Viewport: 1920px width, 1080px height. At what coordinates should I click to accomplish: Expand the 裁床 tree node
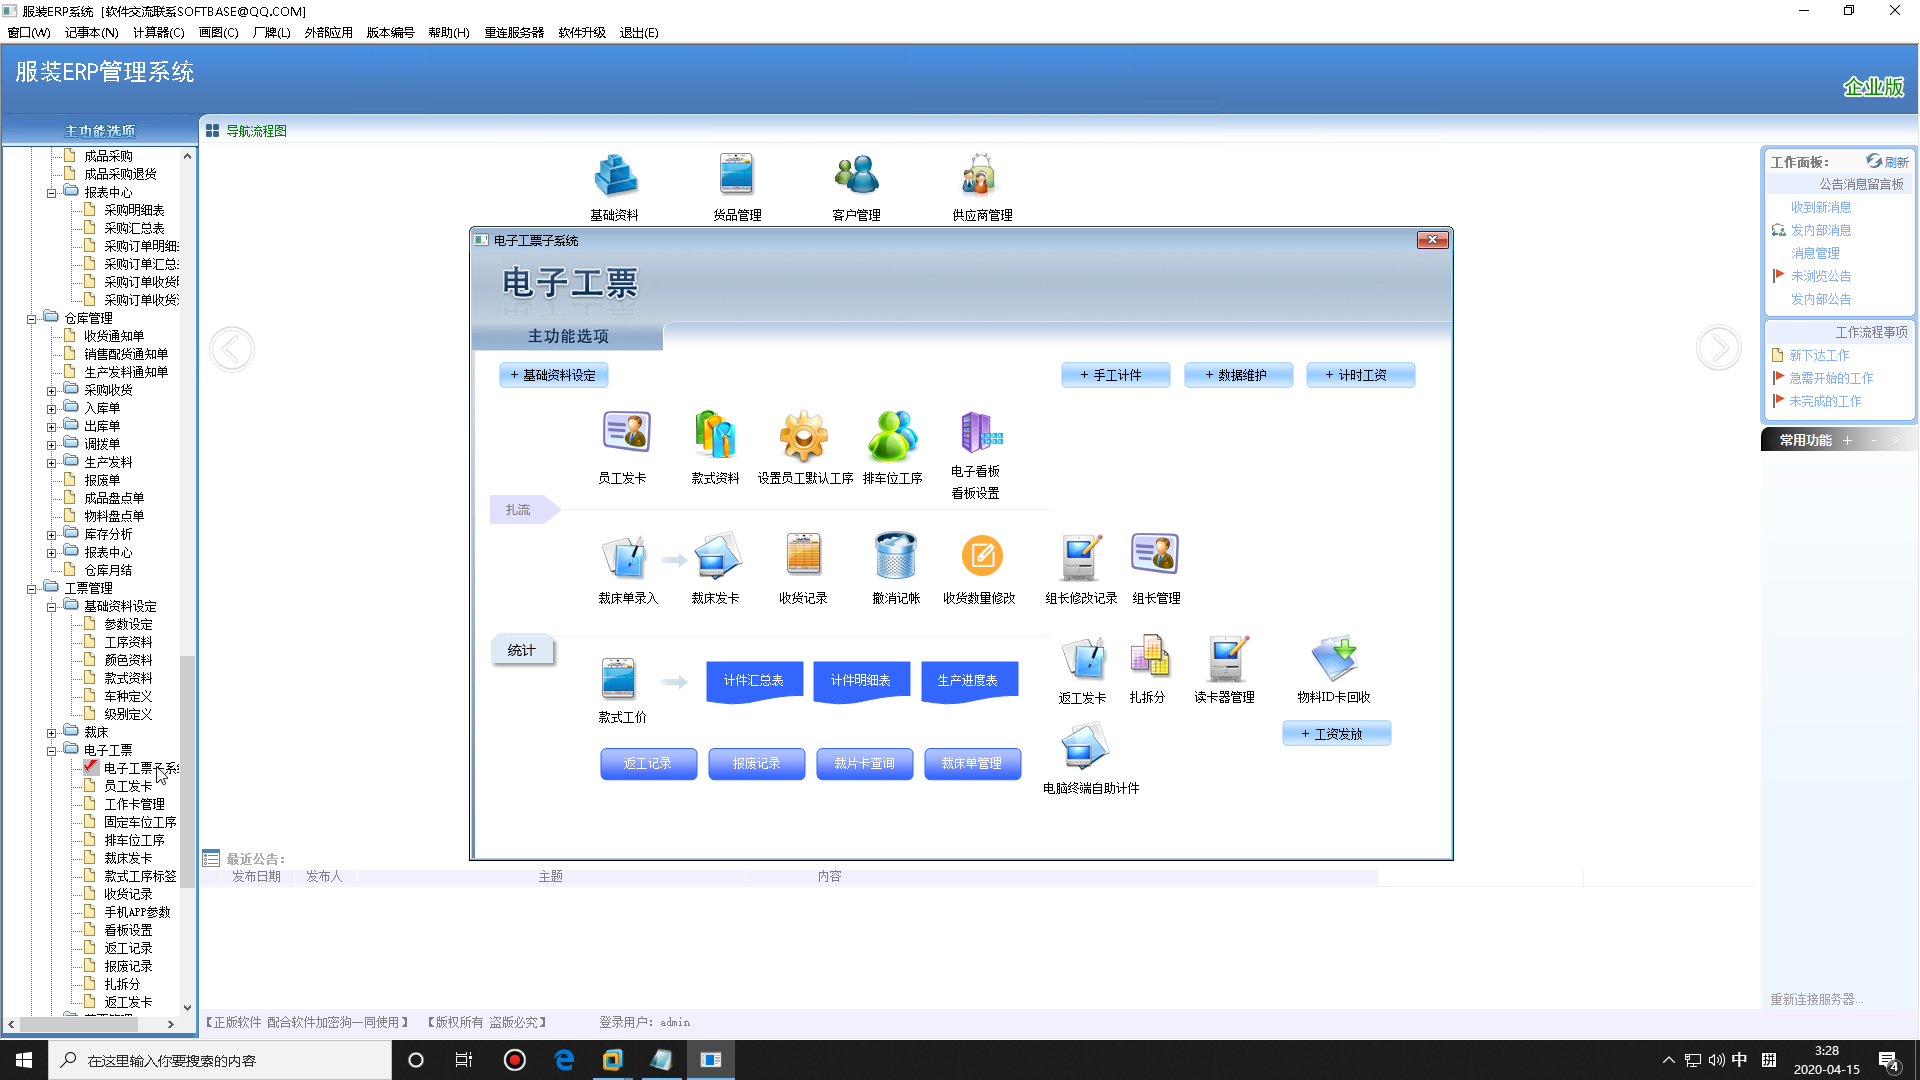click(x=51, y=733)
